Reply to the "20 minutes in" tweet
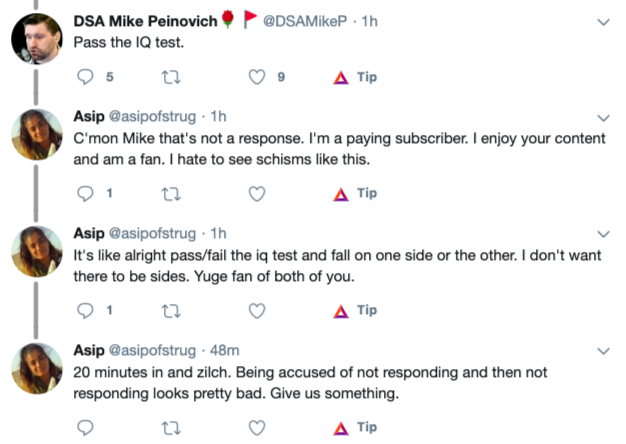The image size is (626, 444). click(84, 427)
